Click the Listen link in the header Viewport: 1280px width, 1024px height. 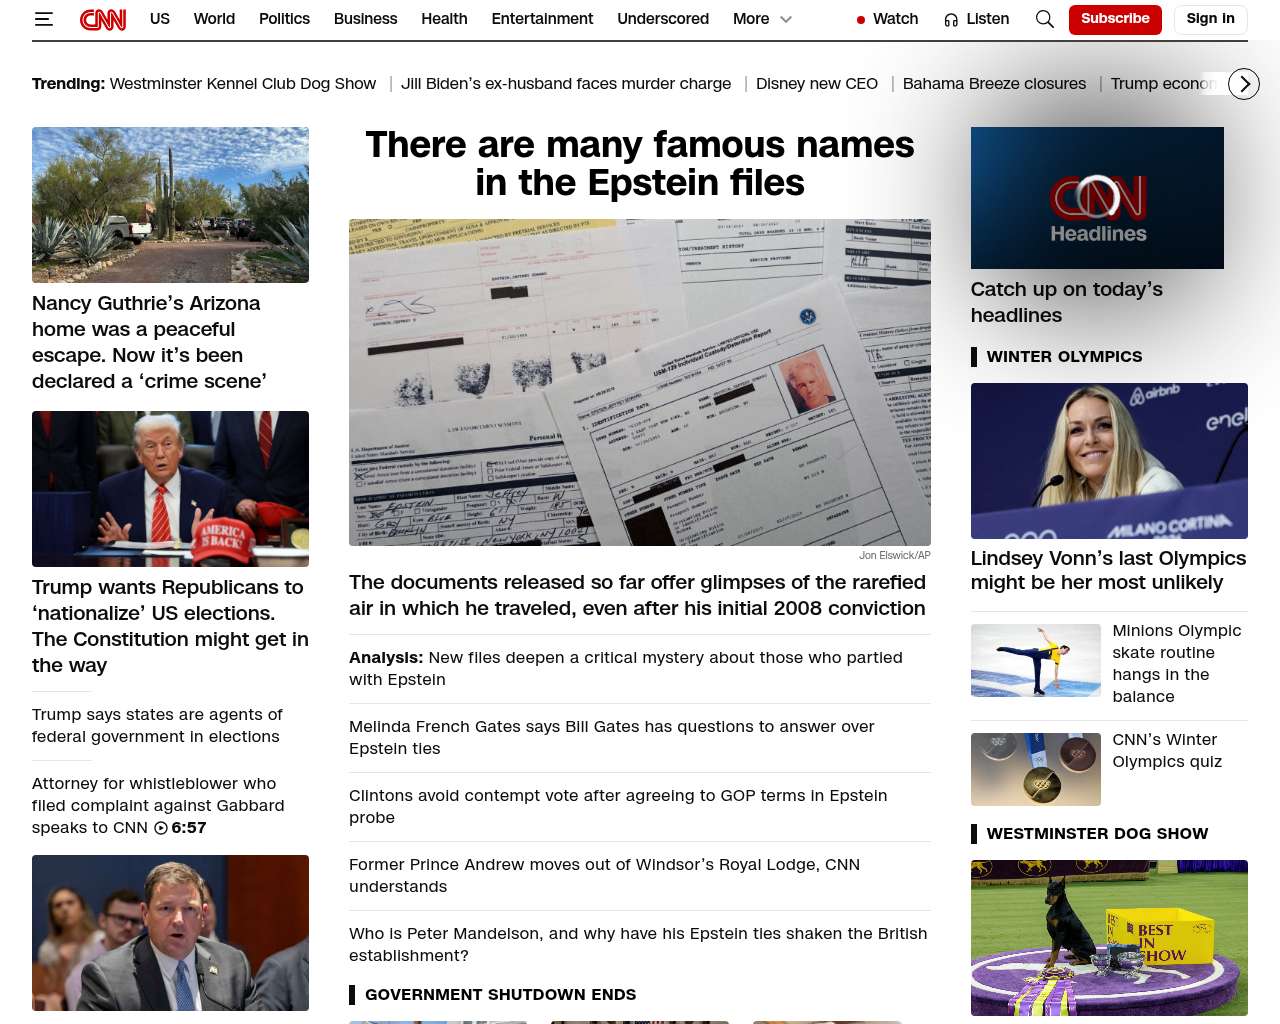[987, 19]
